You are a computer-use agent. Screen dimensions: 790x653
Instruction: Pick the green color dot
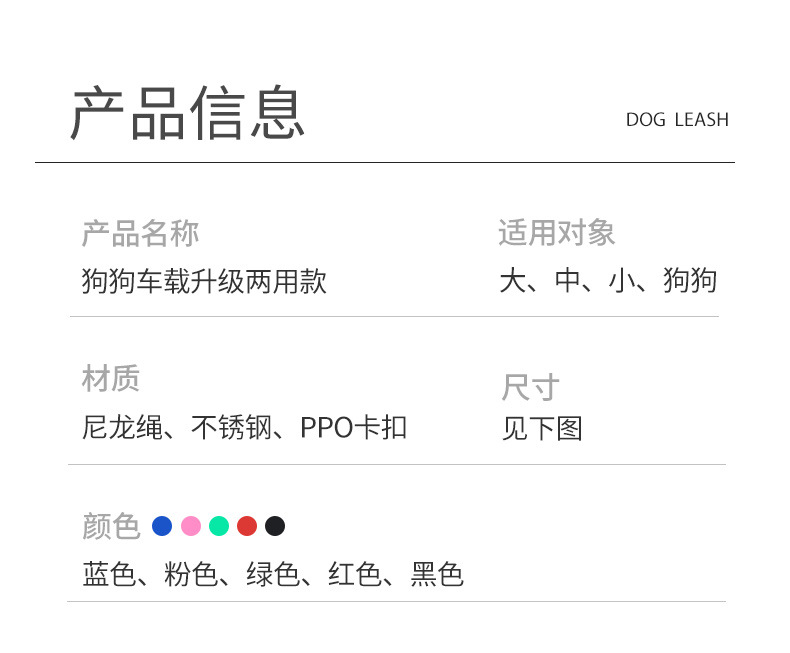click(219, 526)
